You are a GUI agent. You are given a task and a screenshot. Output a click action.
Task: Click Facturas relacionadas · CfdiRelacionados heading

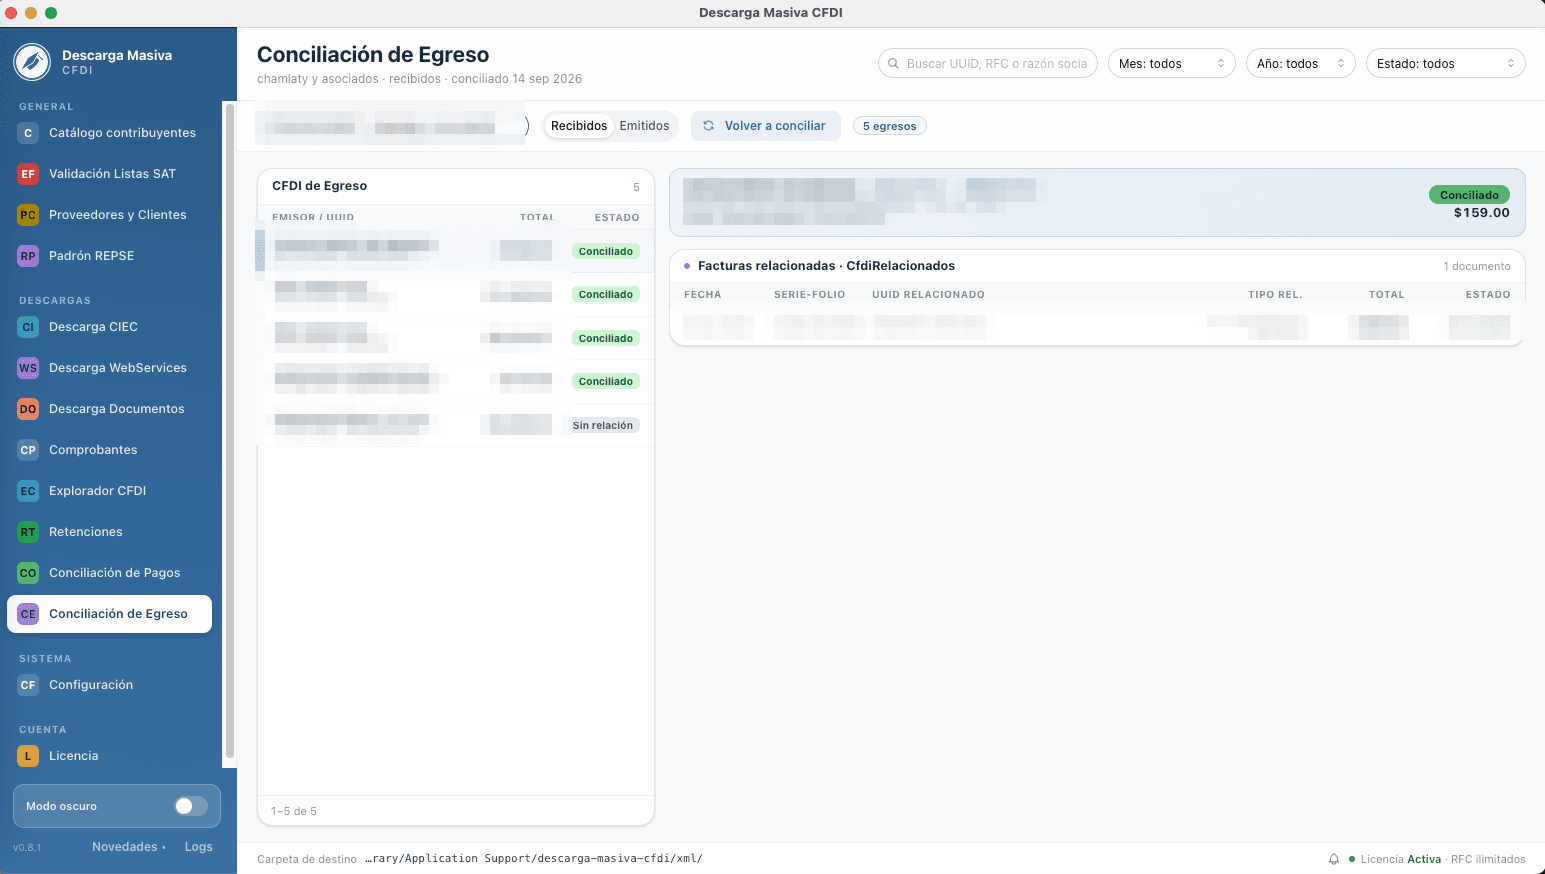click(x=826, y=266)
